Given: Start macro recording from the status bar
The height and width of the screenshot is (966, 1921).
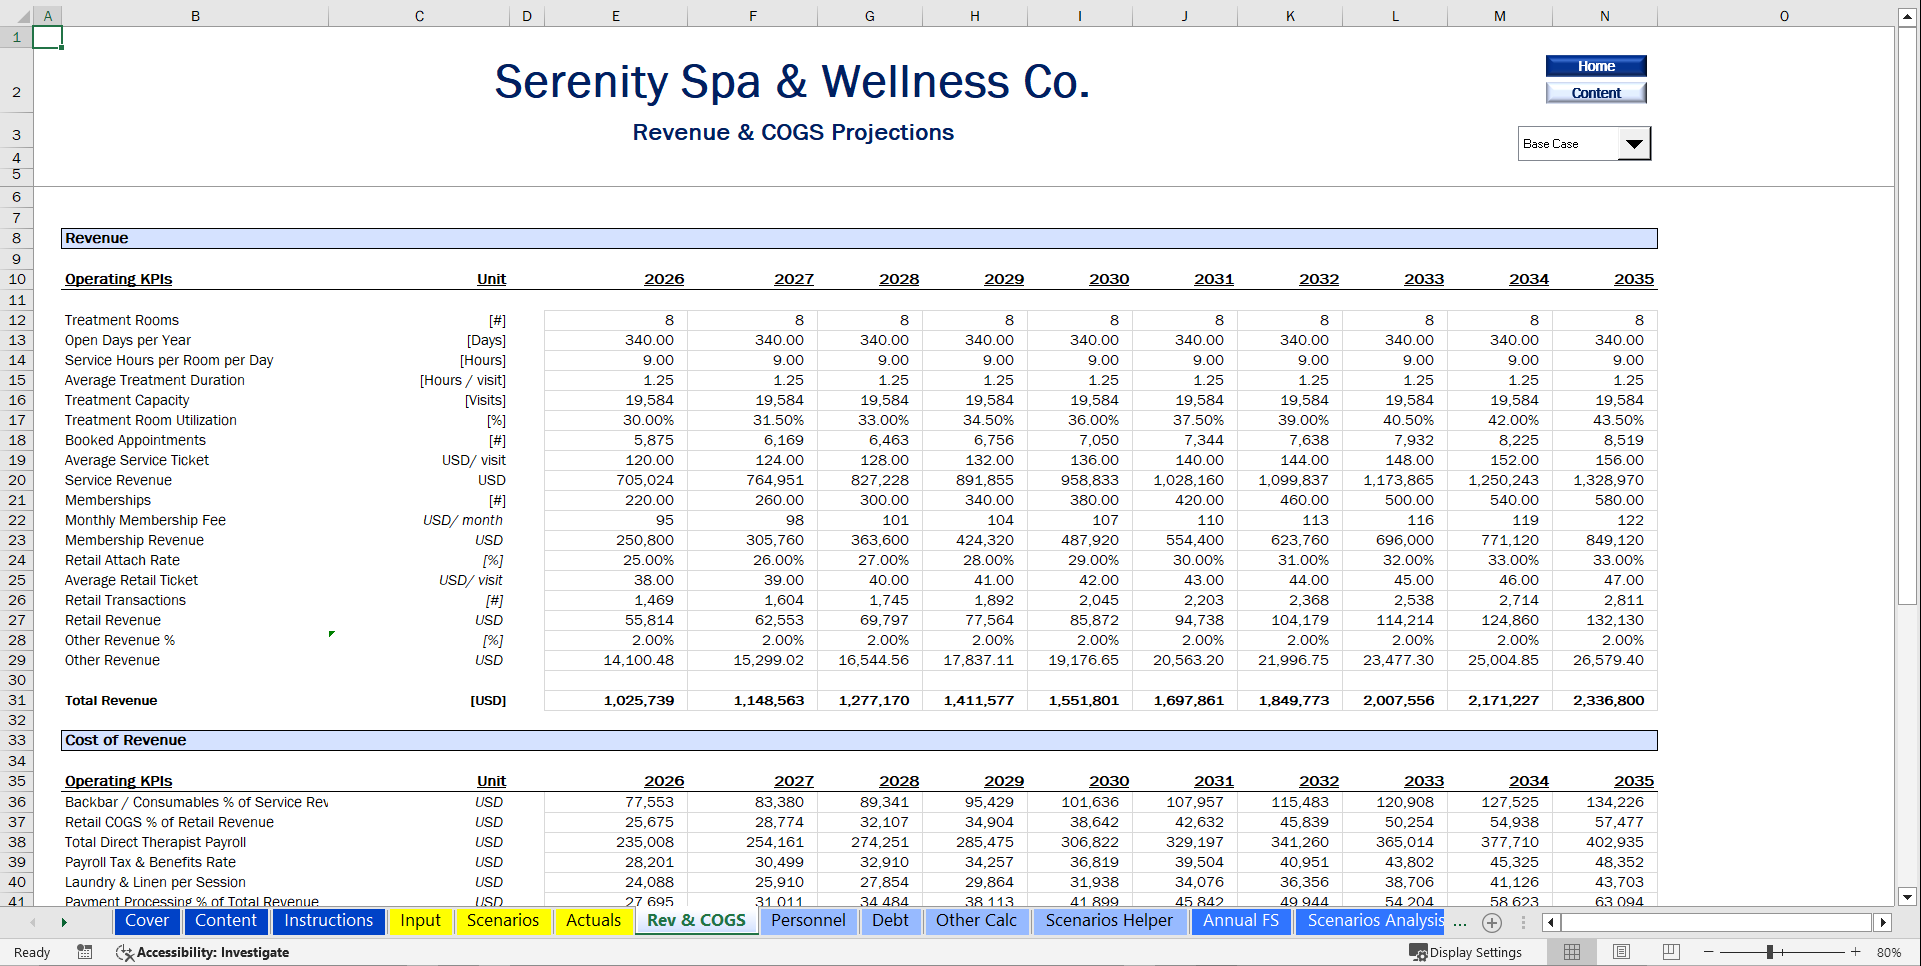Looking at the screenshot, I should click(x=84, y=952).
